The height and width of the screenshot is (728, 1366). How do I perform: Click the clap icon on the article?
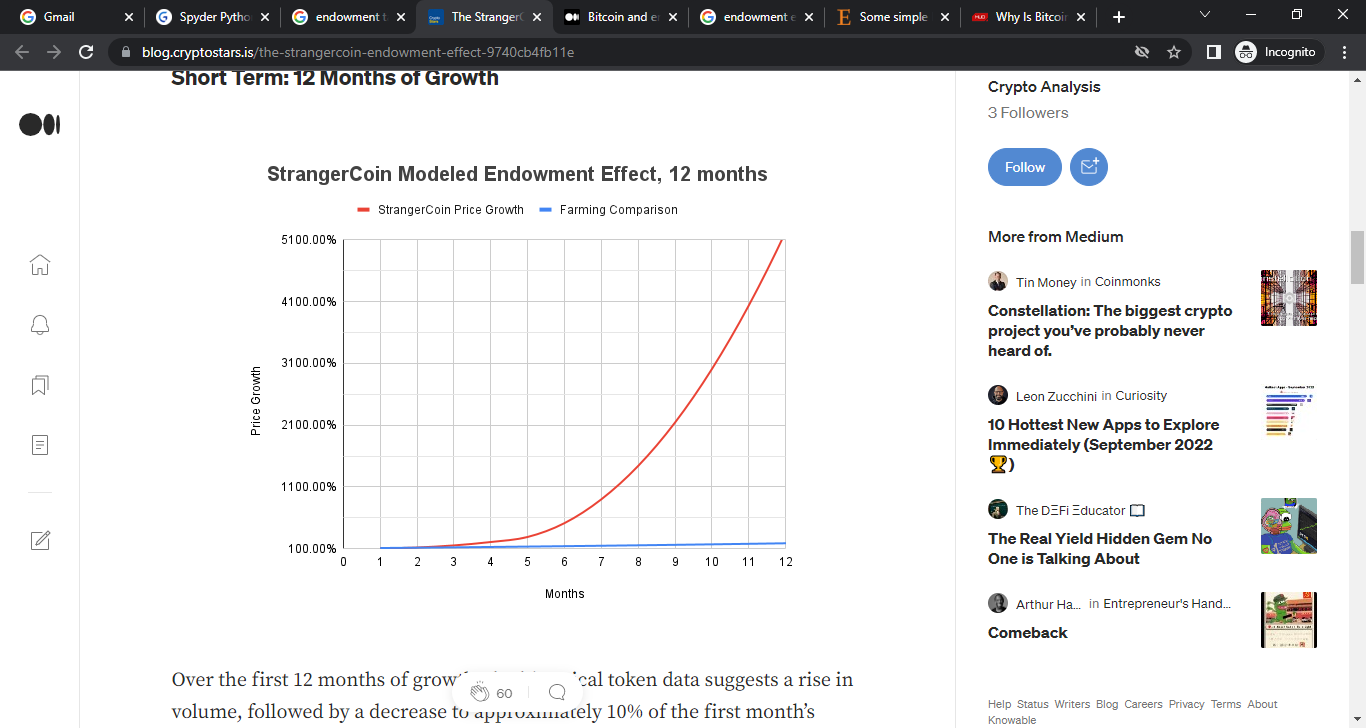pos(480,693)
